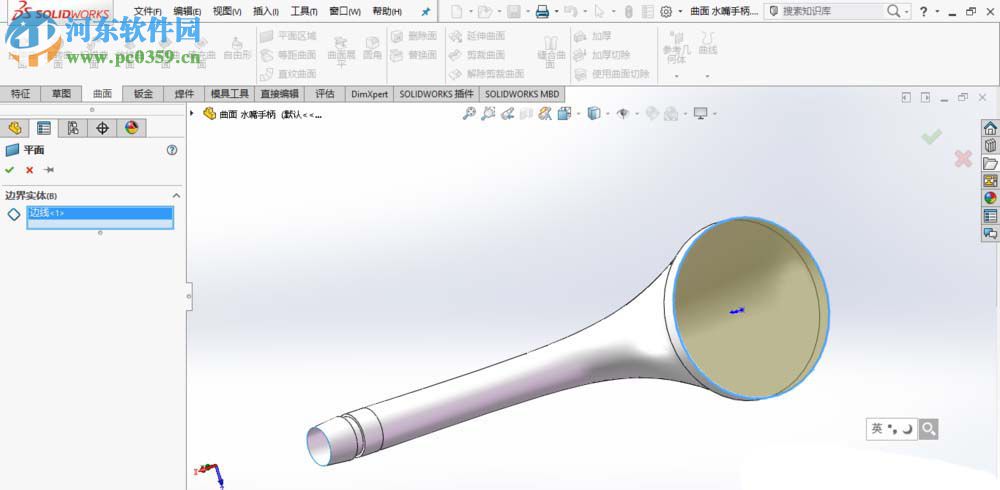The image size is (1000, 490).
Task: Open Hide/Show Items eye icon
Action: [623, 114]
